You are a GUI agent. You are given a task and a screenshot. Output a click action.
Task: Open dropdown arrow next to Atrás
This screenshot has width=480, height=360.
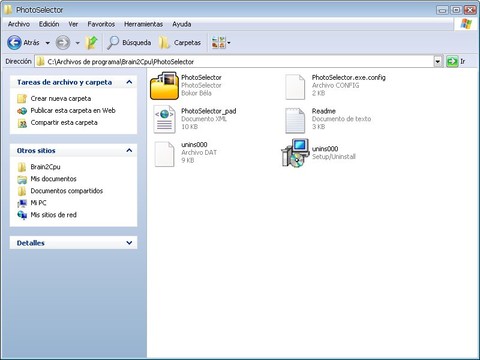click(x=47, y=43)
